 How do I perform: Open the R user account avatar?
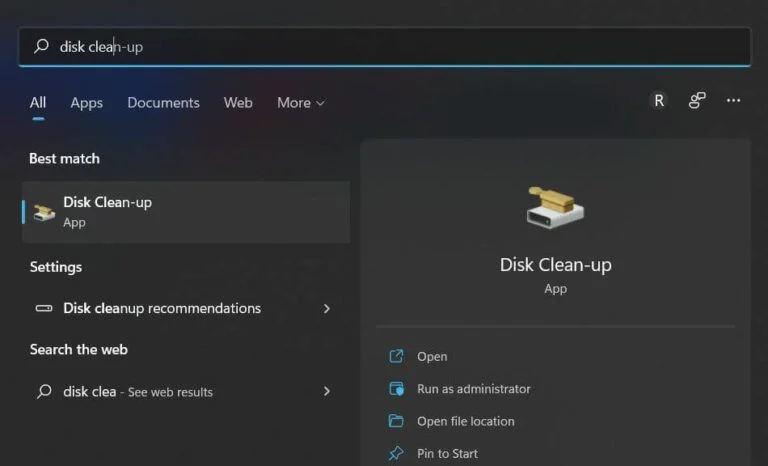pos(659,100)
